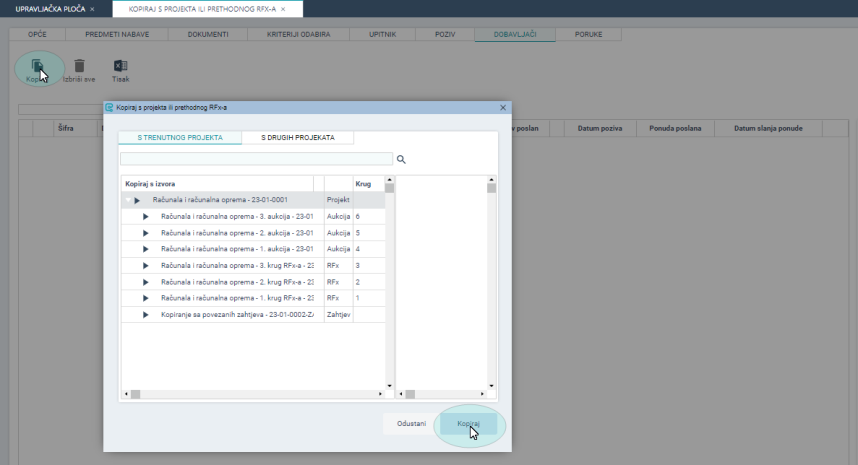Click the Izbriši sve trash icon
This screenshot has height=465, width=858.
[x=79, y=66]
